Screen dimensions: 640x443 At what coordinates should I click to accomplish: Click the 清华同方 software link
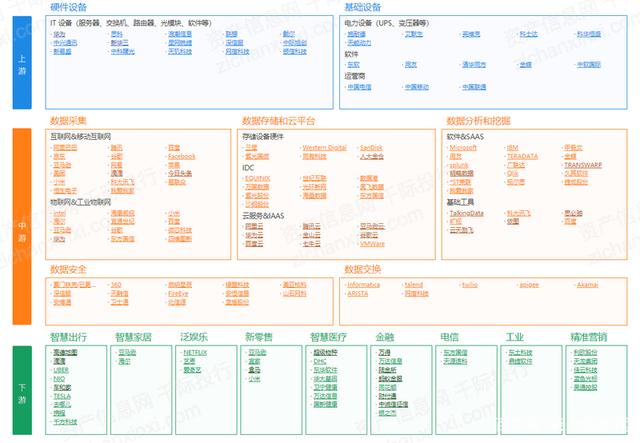[474, 65]
